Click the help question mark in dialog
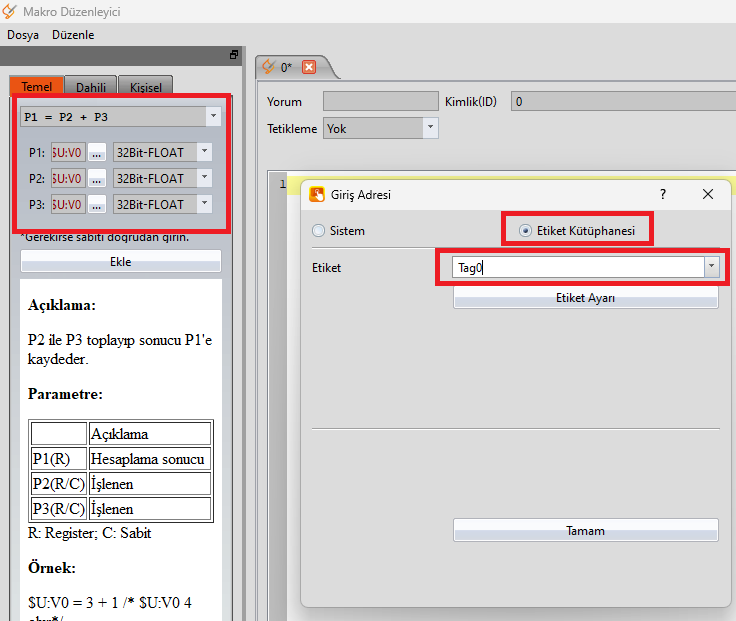 pos(663,194)
